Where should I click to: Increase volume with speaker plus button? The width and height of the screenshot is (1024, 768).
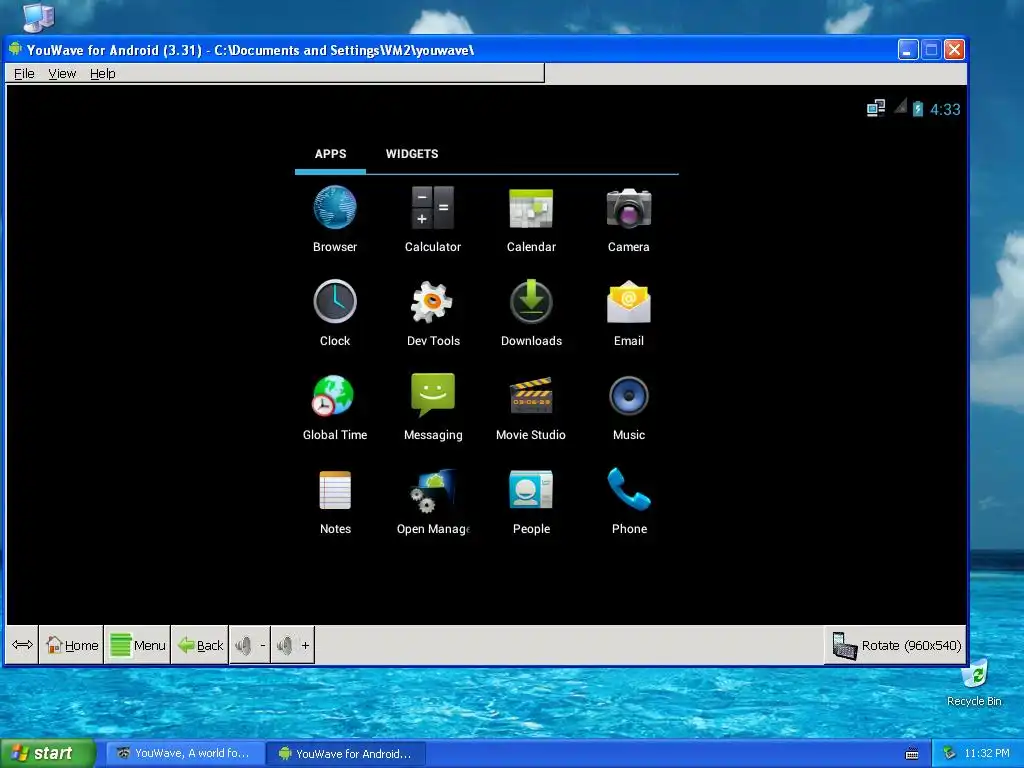[x=293, y=645]
